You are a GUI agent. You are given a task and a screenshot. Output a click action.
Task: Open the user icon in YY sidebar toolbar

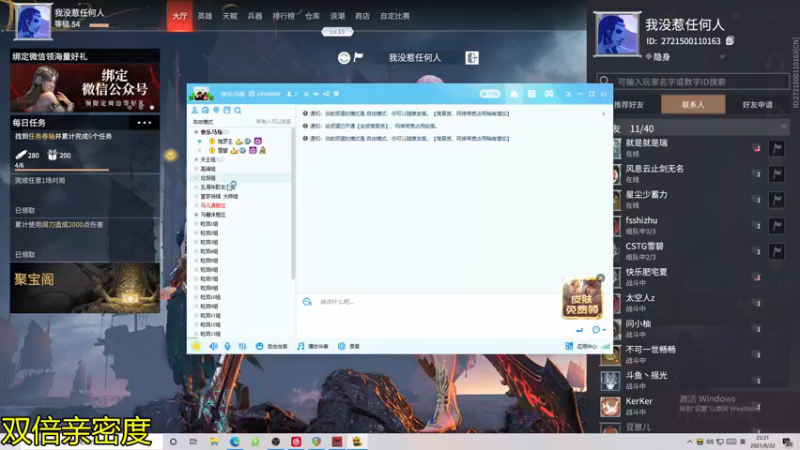tap(194, 110)
